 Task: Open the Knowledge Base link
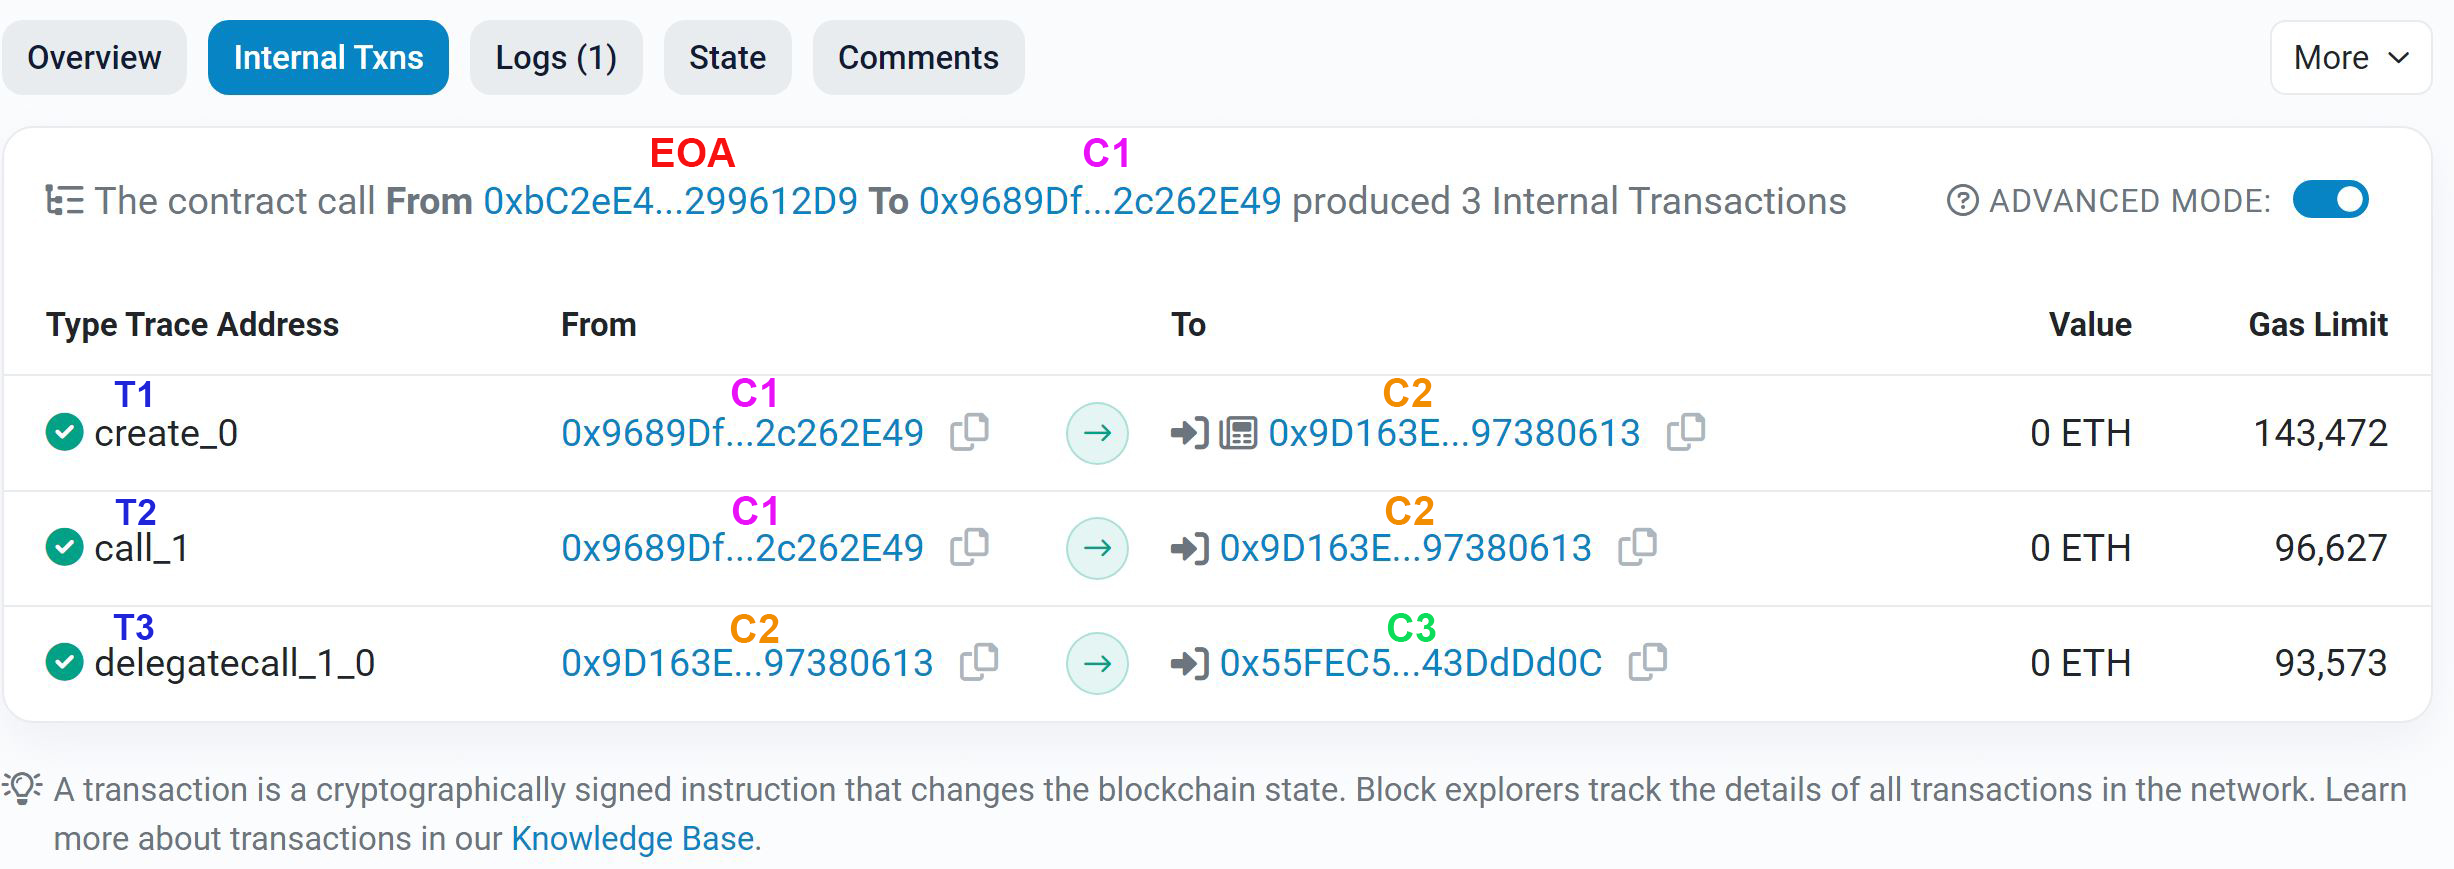tap(632, 838)
